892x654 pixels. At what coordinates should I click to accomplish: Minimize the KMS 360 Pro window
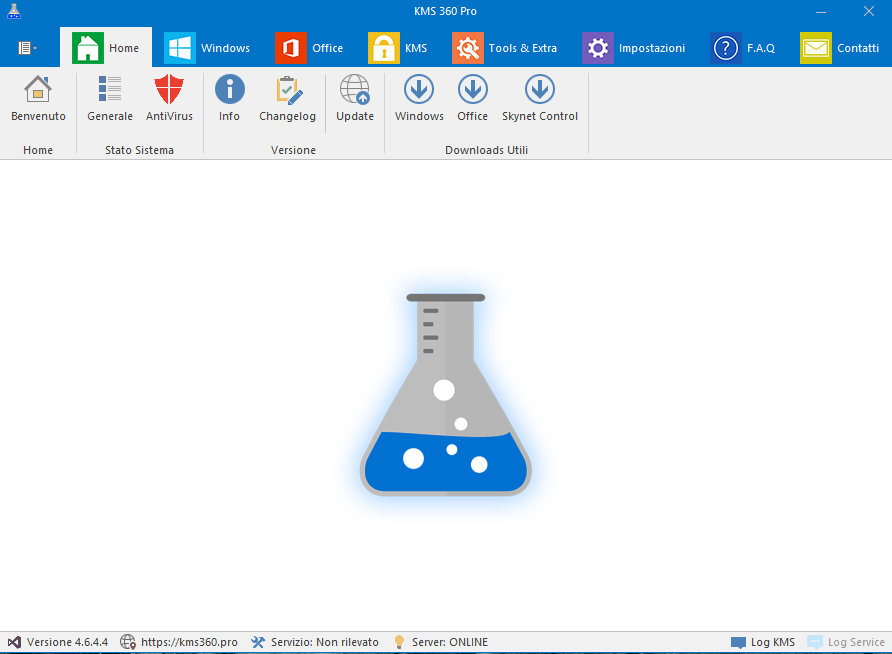[x=821, y=11]
